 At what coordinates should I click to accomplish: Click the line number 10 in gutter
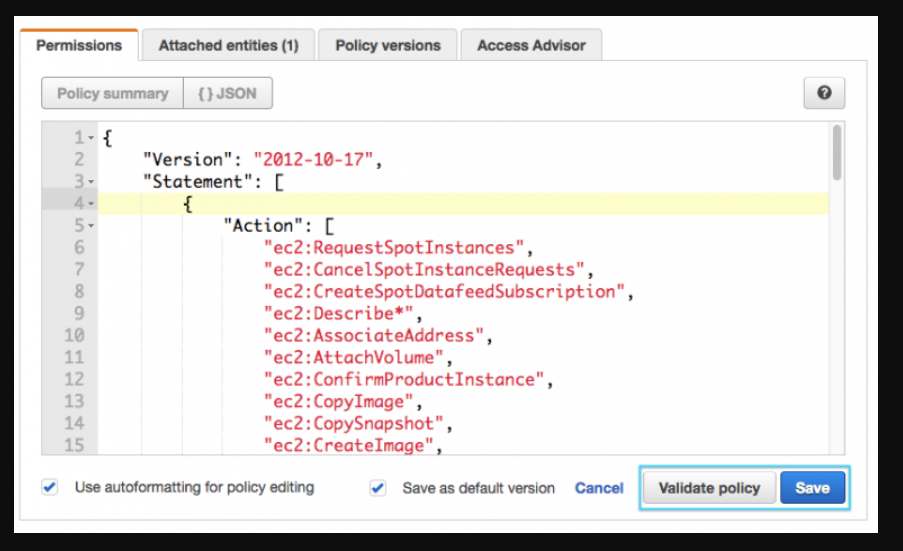point(75,336)
